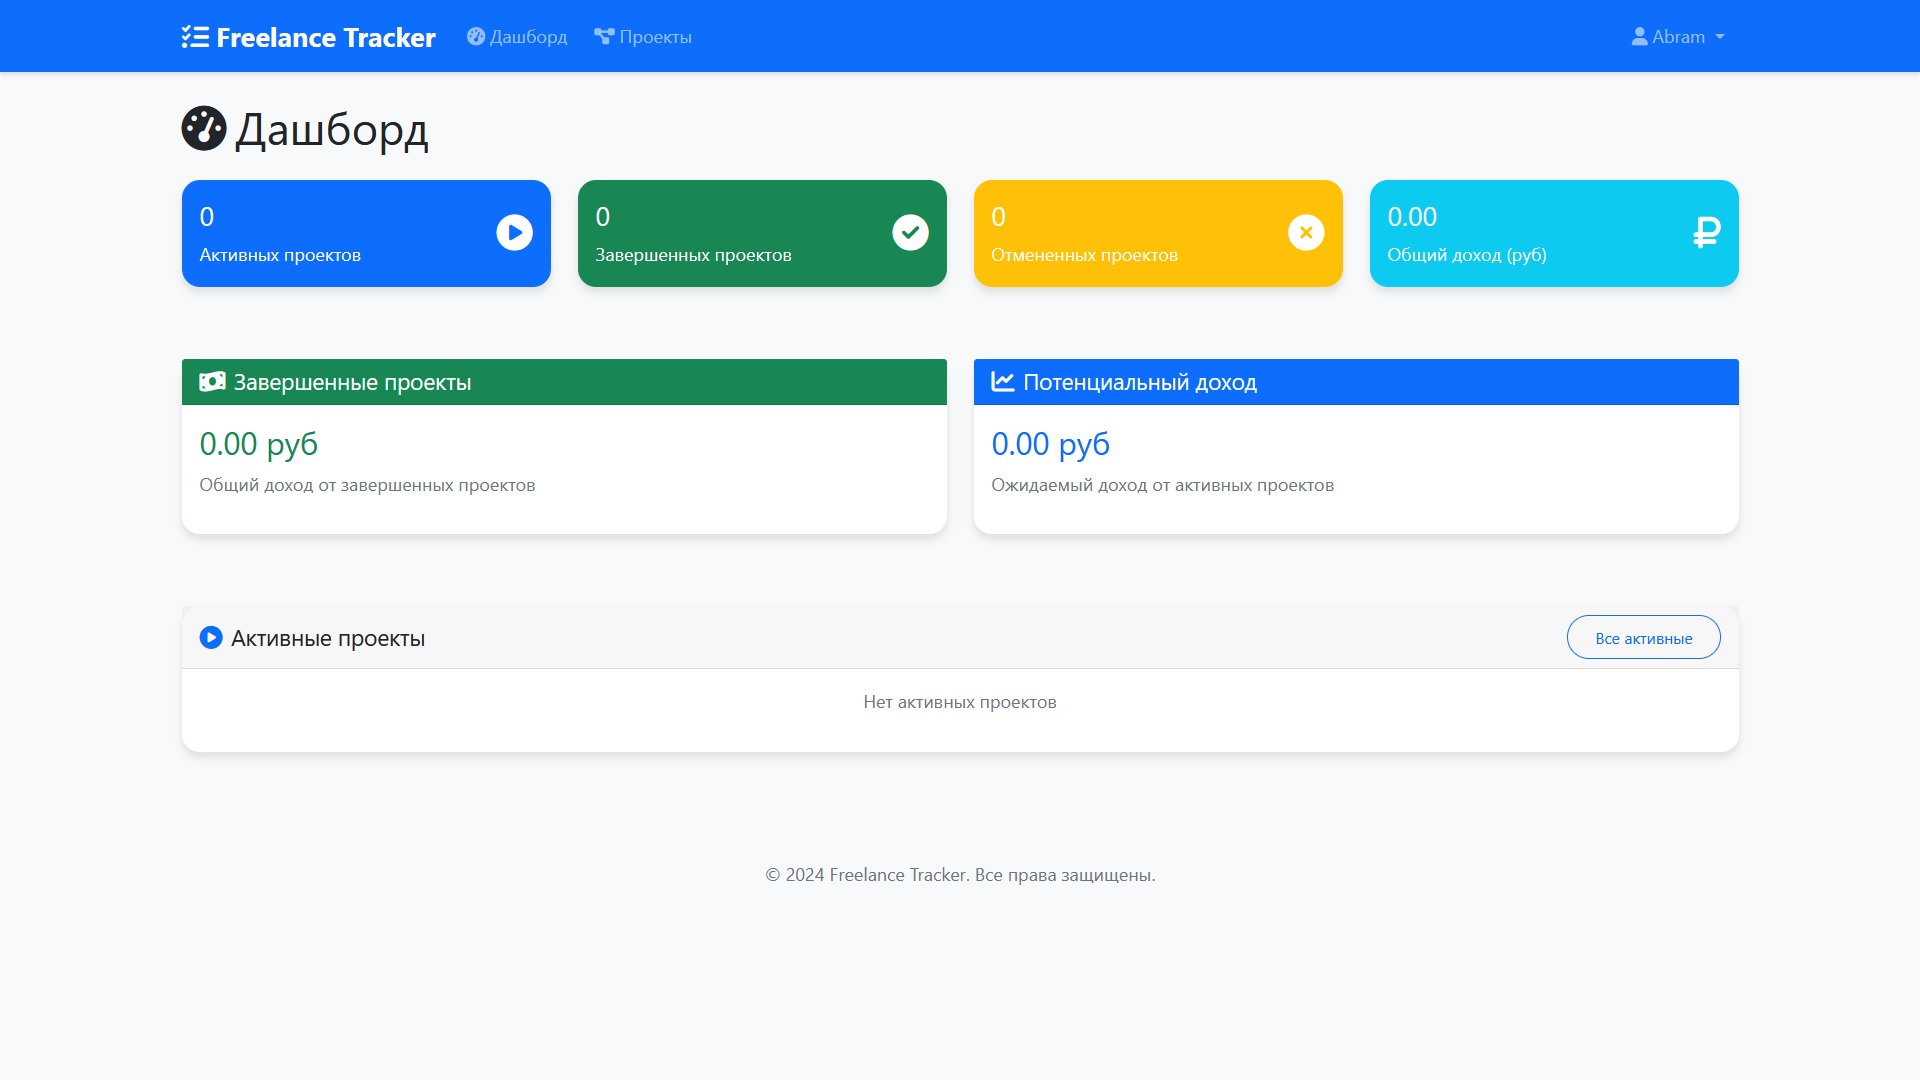
Task: Click the Freelance Tracker brand link
Action: pos(325,37)
